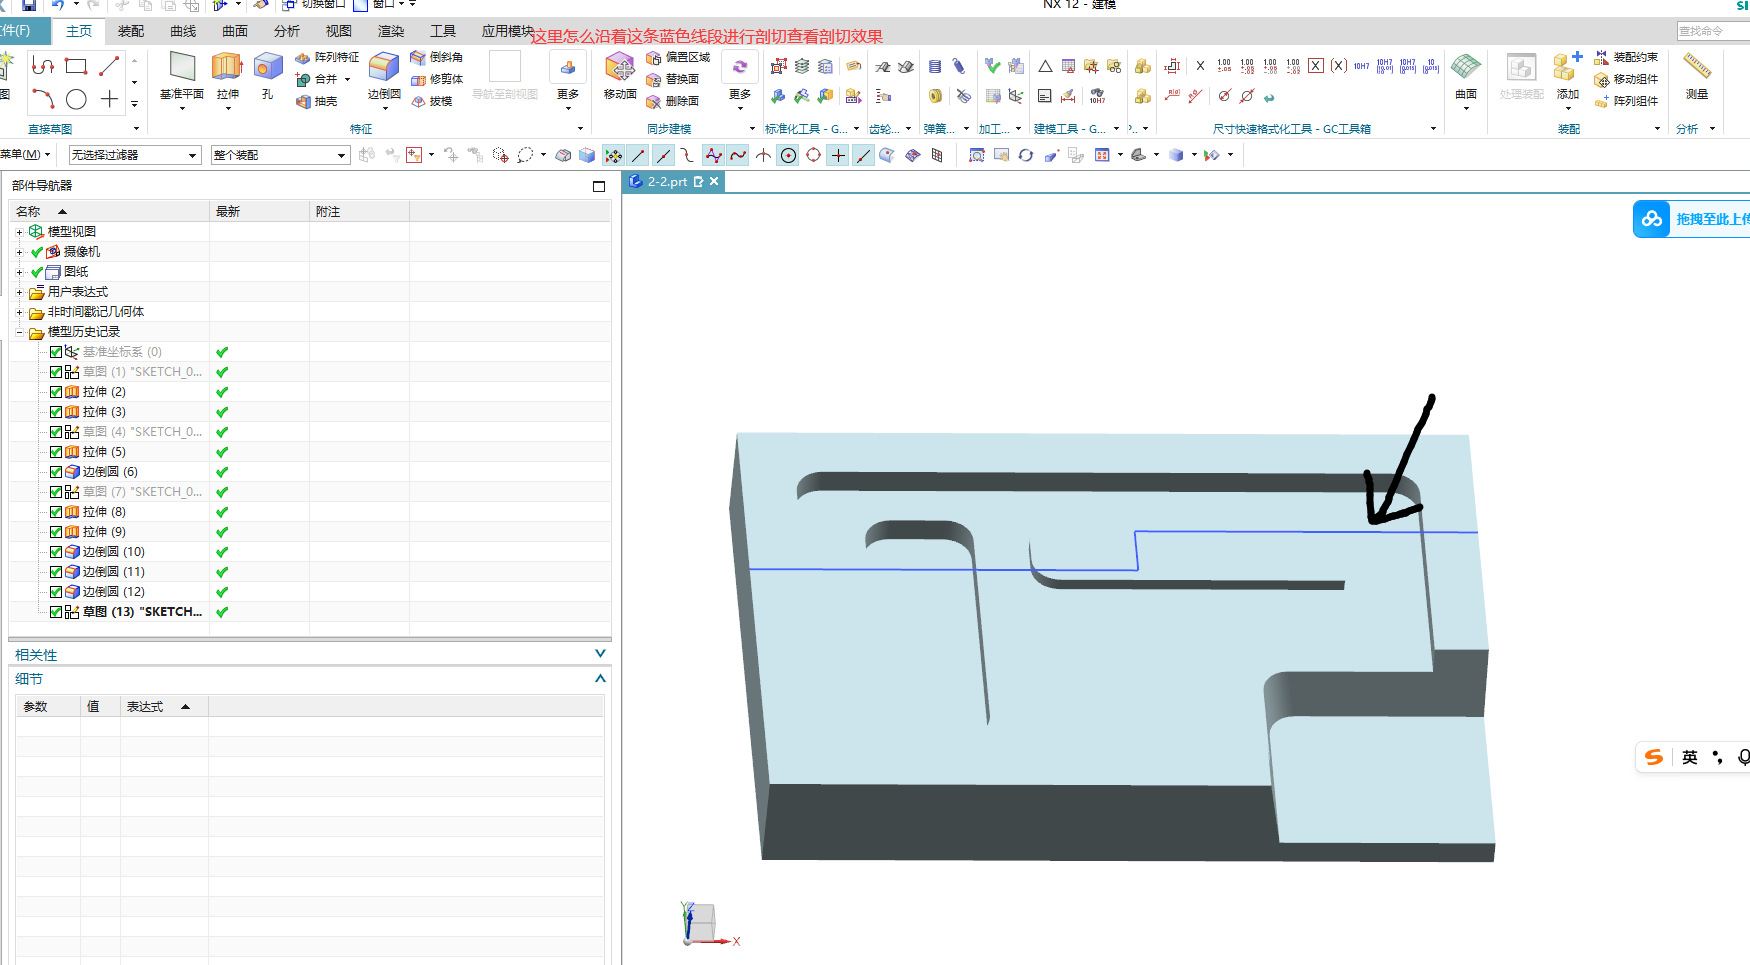The image size is (1750, 965).
Task: Click the 拖拽至此上传 upload button
Action: (1692, 219)
